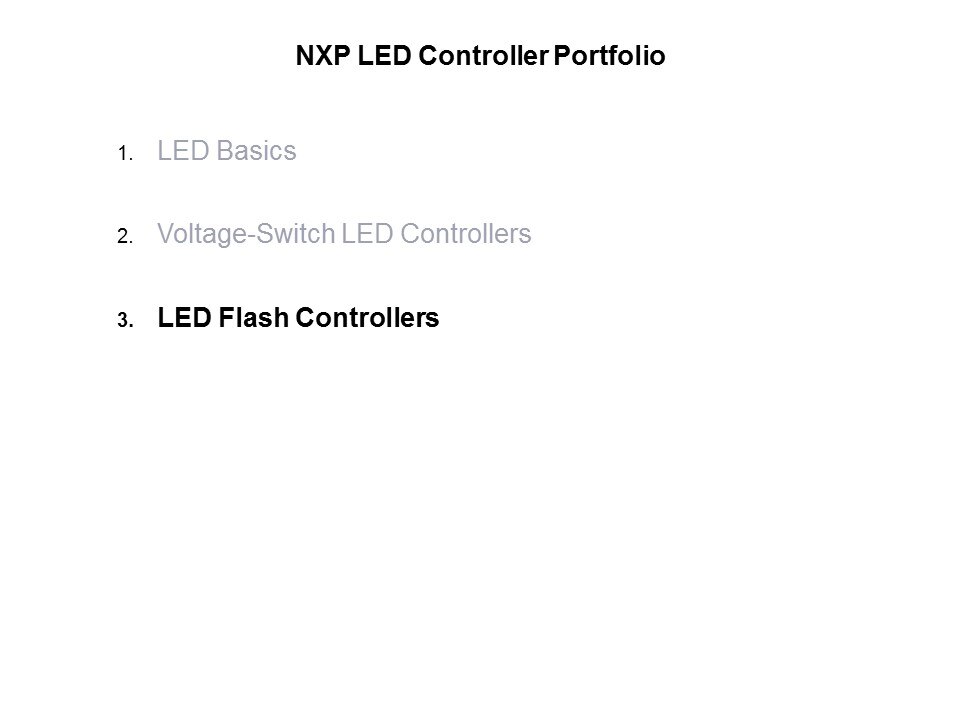Click the word Portfolio in the title

click(617, 57)
